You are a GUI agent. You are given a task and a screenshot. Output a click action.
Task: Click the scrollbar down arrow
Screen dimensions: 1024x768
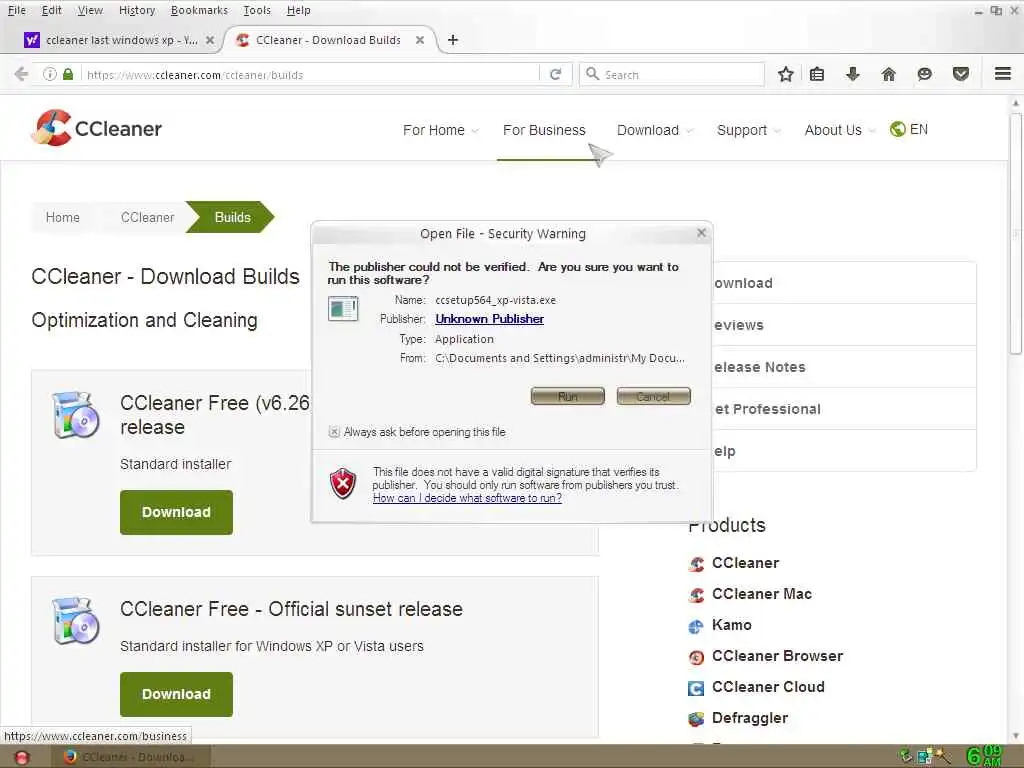[1016, 736]
